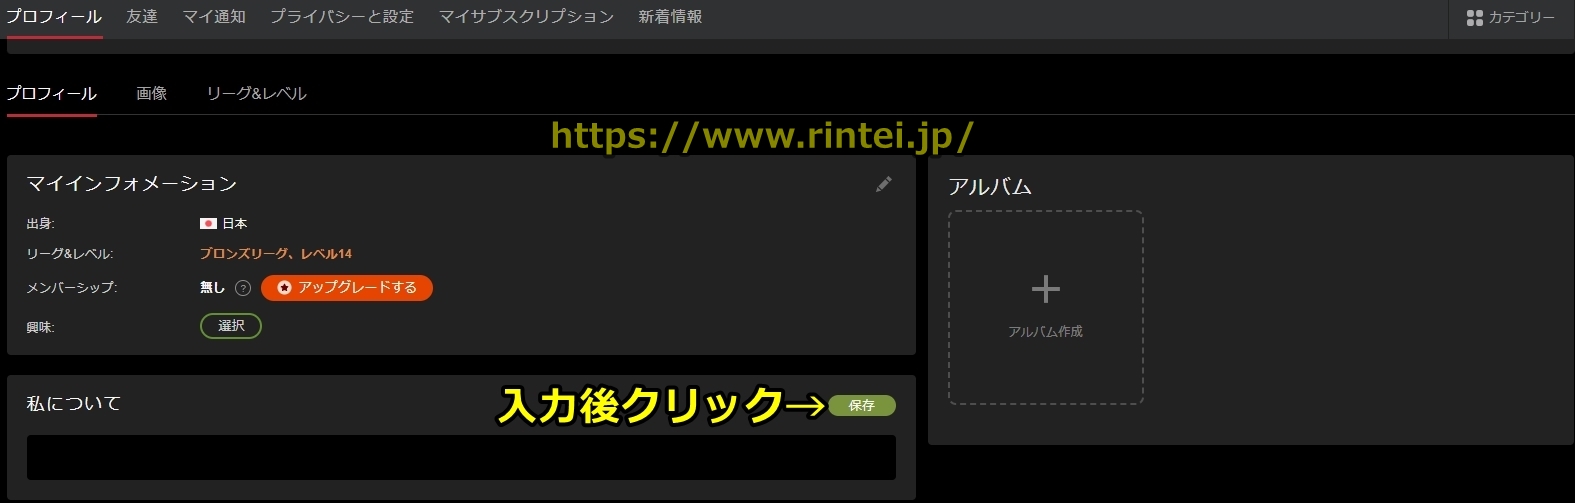
Task: Switch to the 画像 sub-tab
Action: coord(151,93)
